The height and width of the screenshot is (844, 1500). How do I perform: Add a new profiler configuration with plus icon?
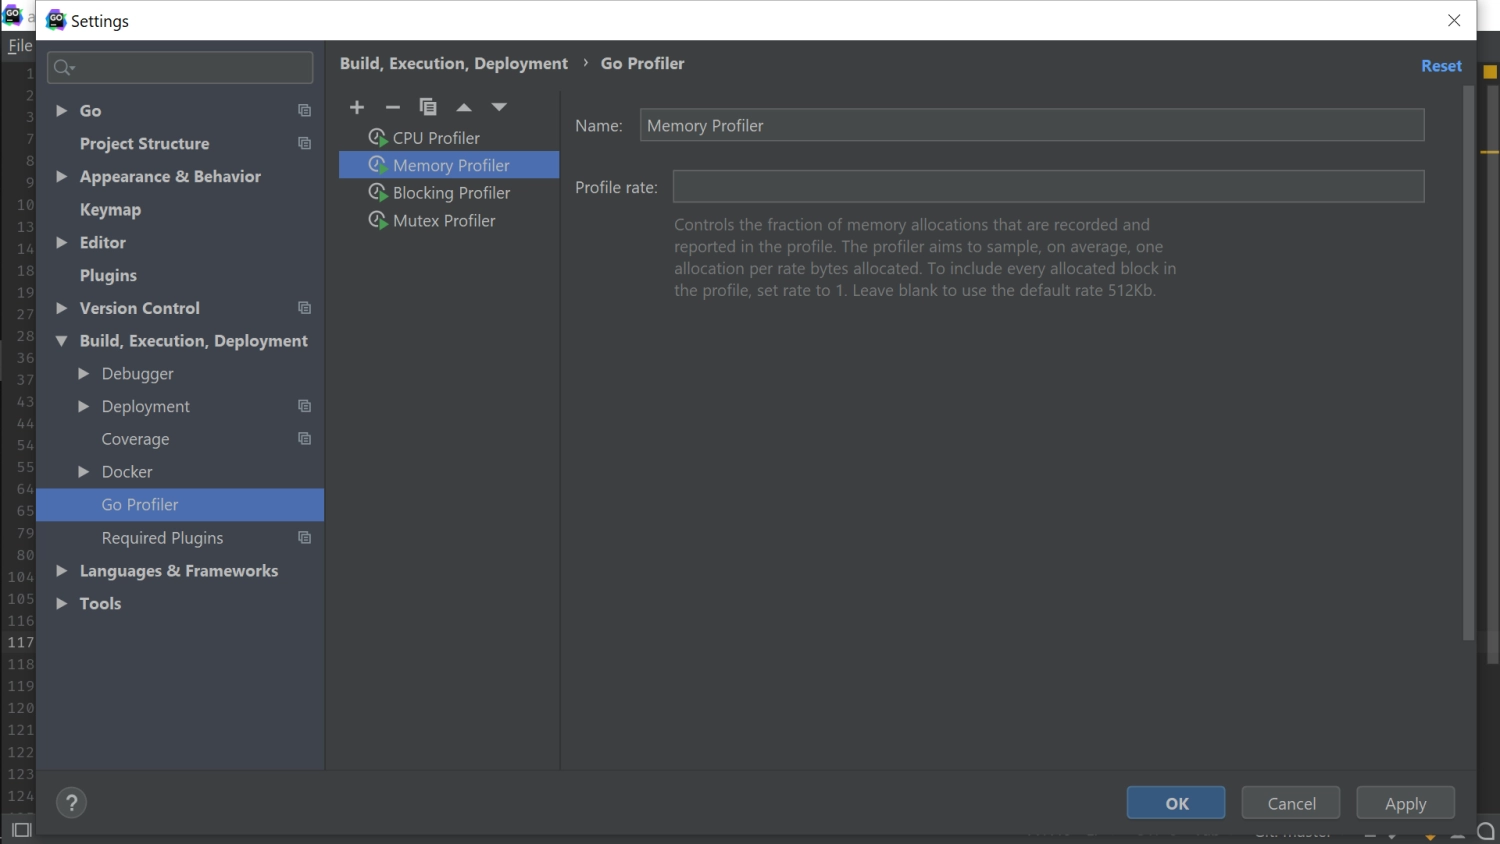click(x=357, y=107)
